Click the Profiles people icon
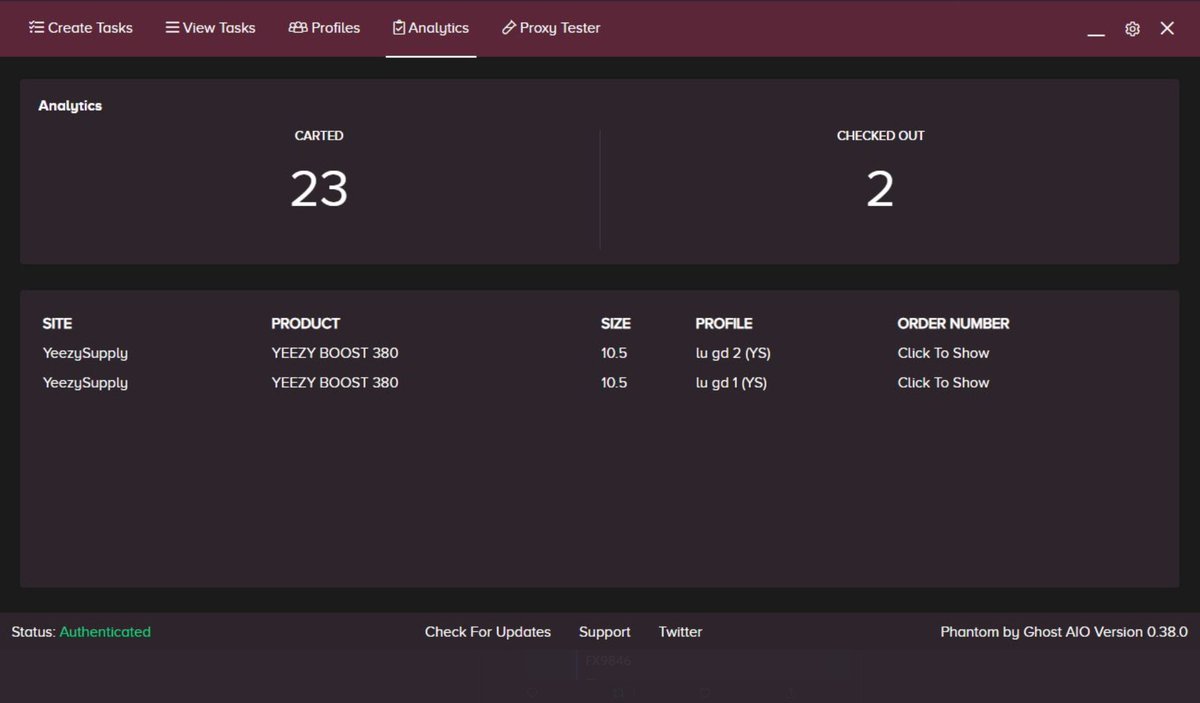Image resolution: width=1200 pixels, height=703 pixels. [297, 28]
